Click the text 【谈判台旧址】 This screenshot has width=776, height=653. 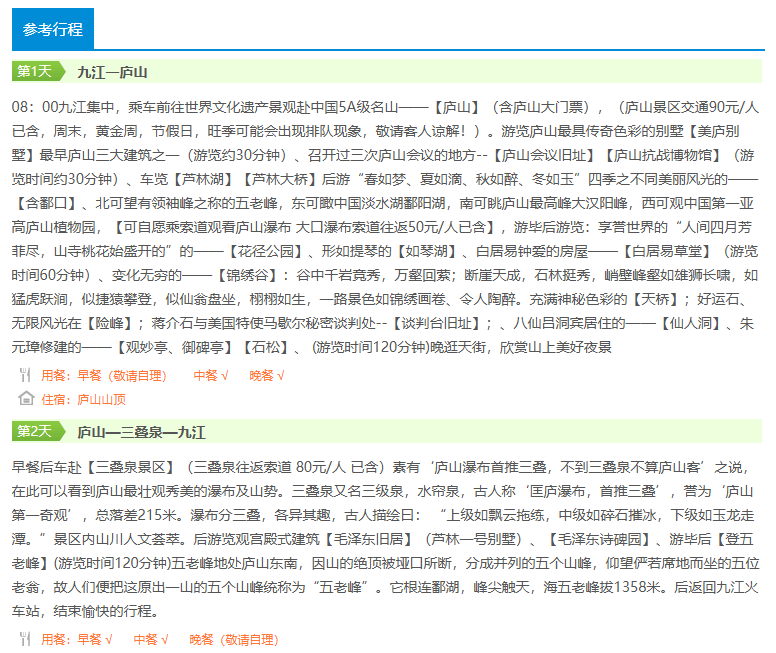click(436, 323)
